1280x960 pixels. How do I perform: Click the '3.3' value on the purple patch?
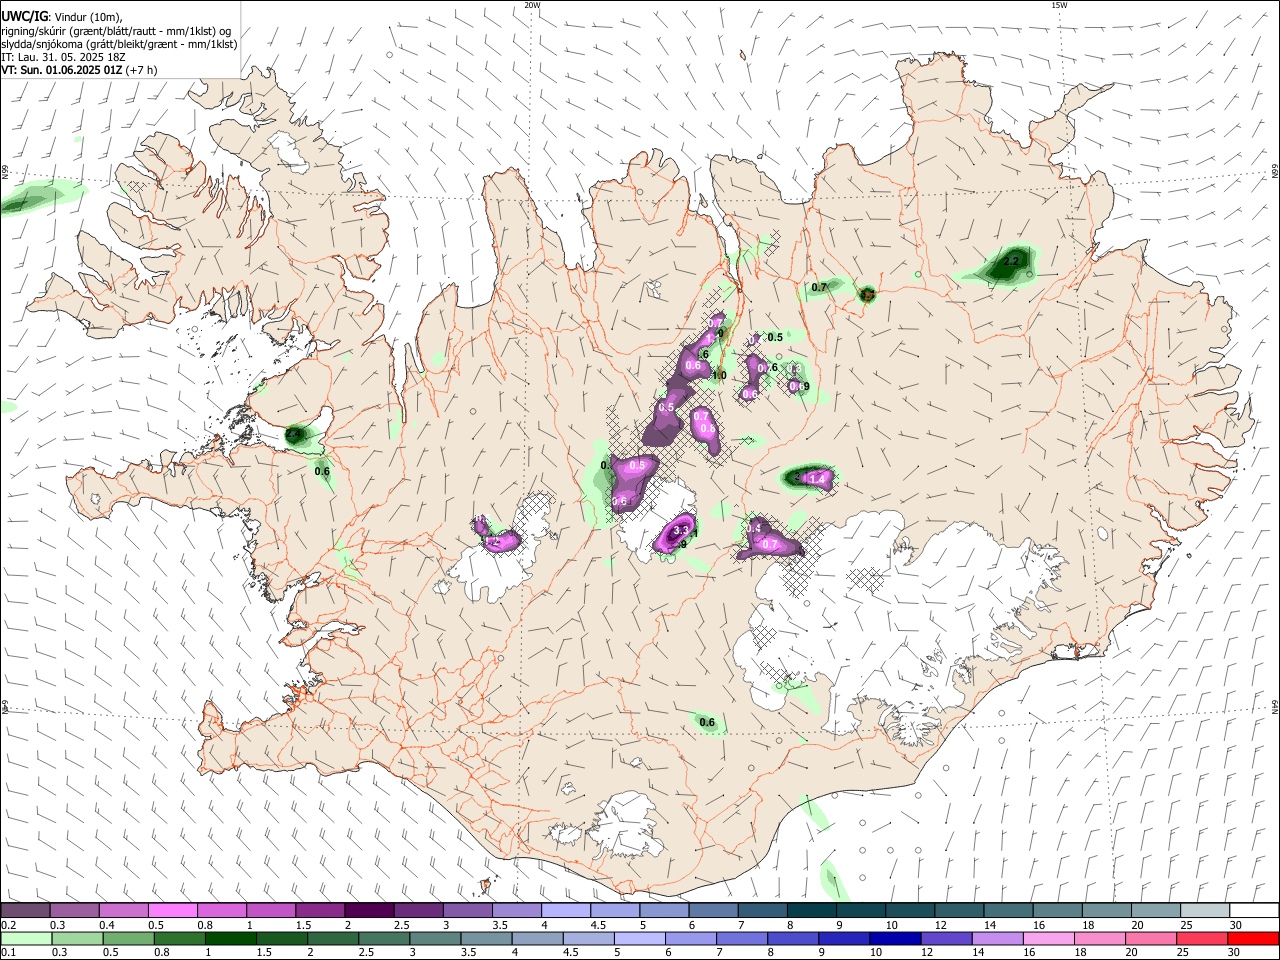pos(682,529)
